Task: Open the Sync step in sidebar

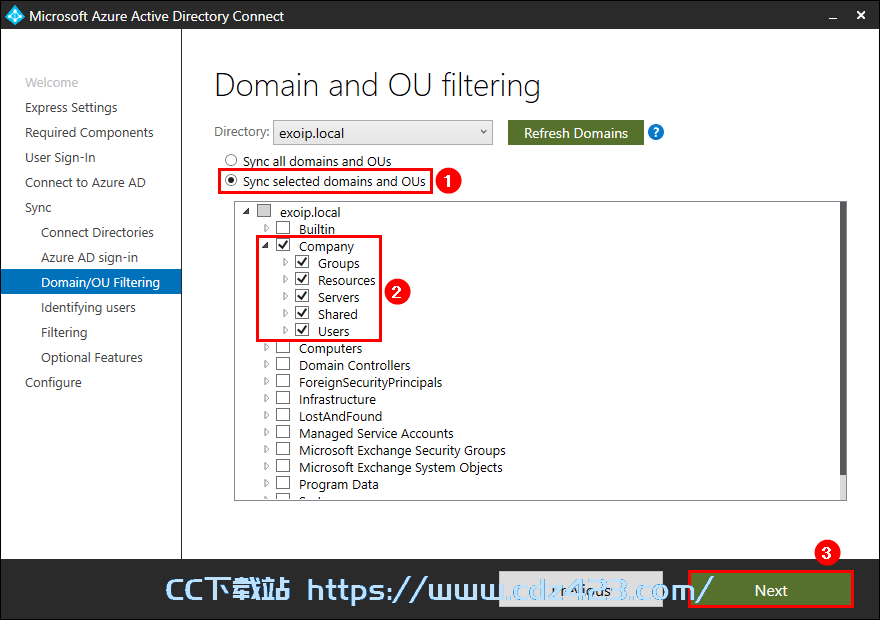Action: (x=38, y=208)
